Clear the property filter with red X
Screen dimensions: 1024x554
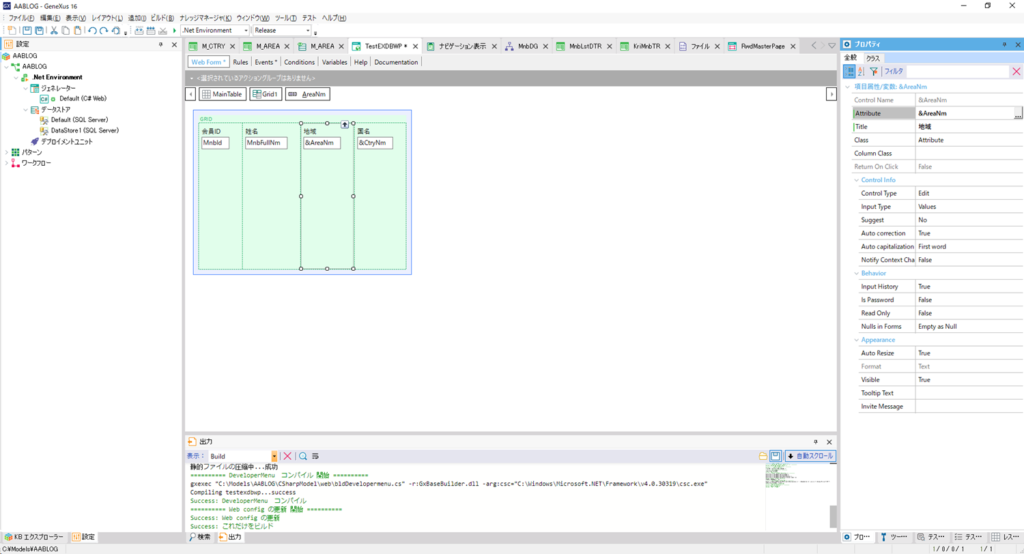click(x=1016, y=71)
